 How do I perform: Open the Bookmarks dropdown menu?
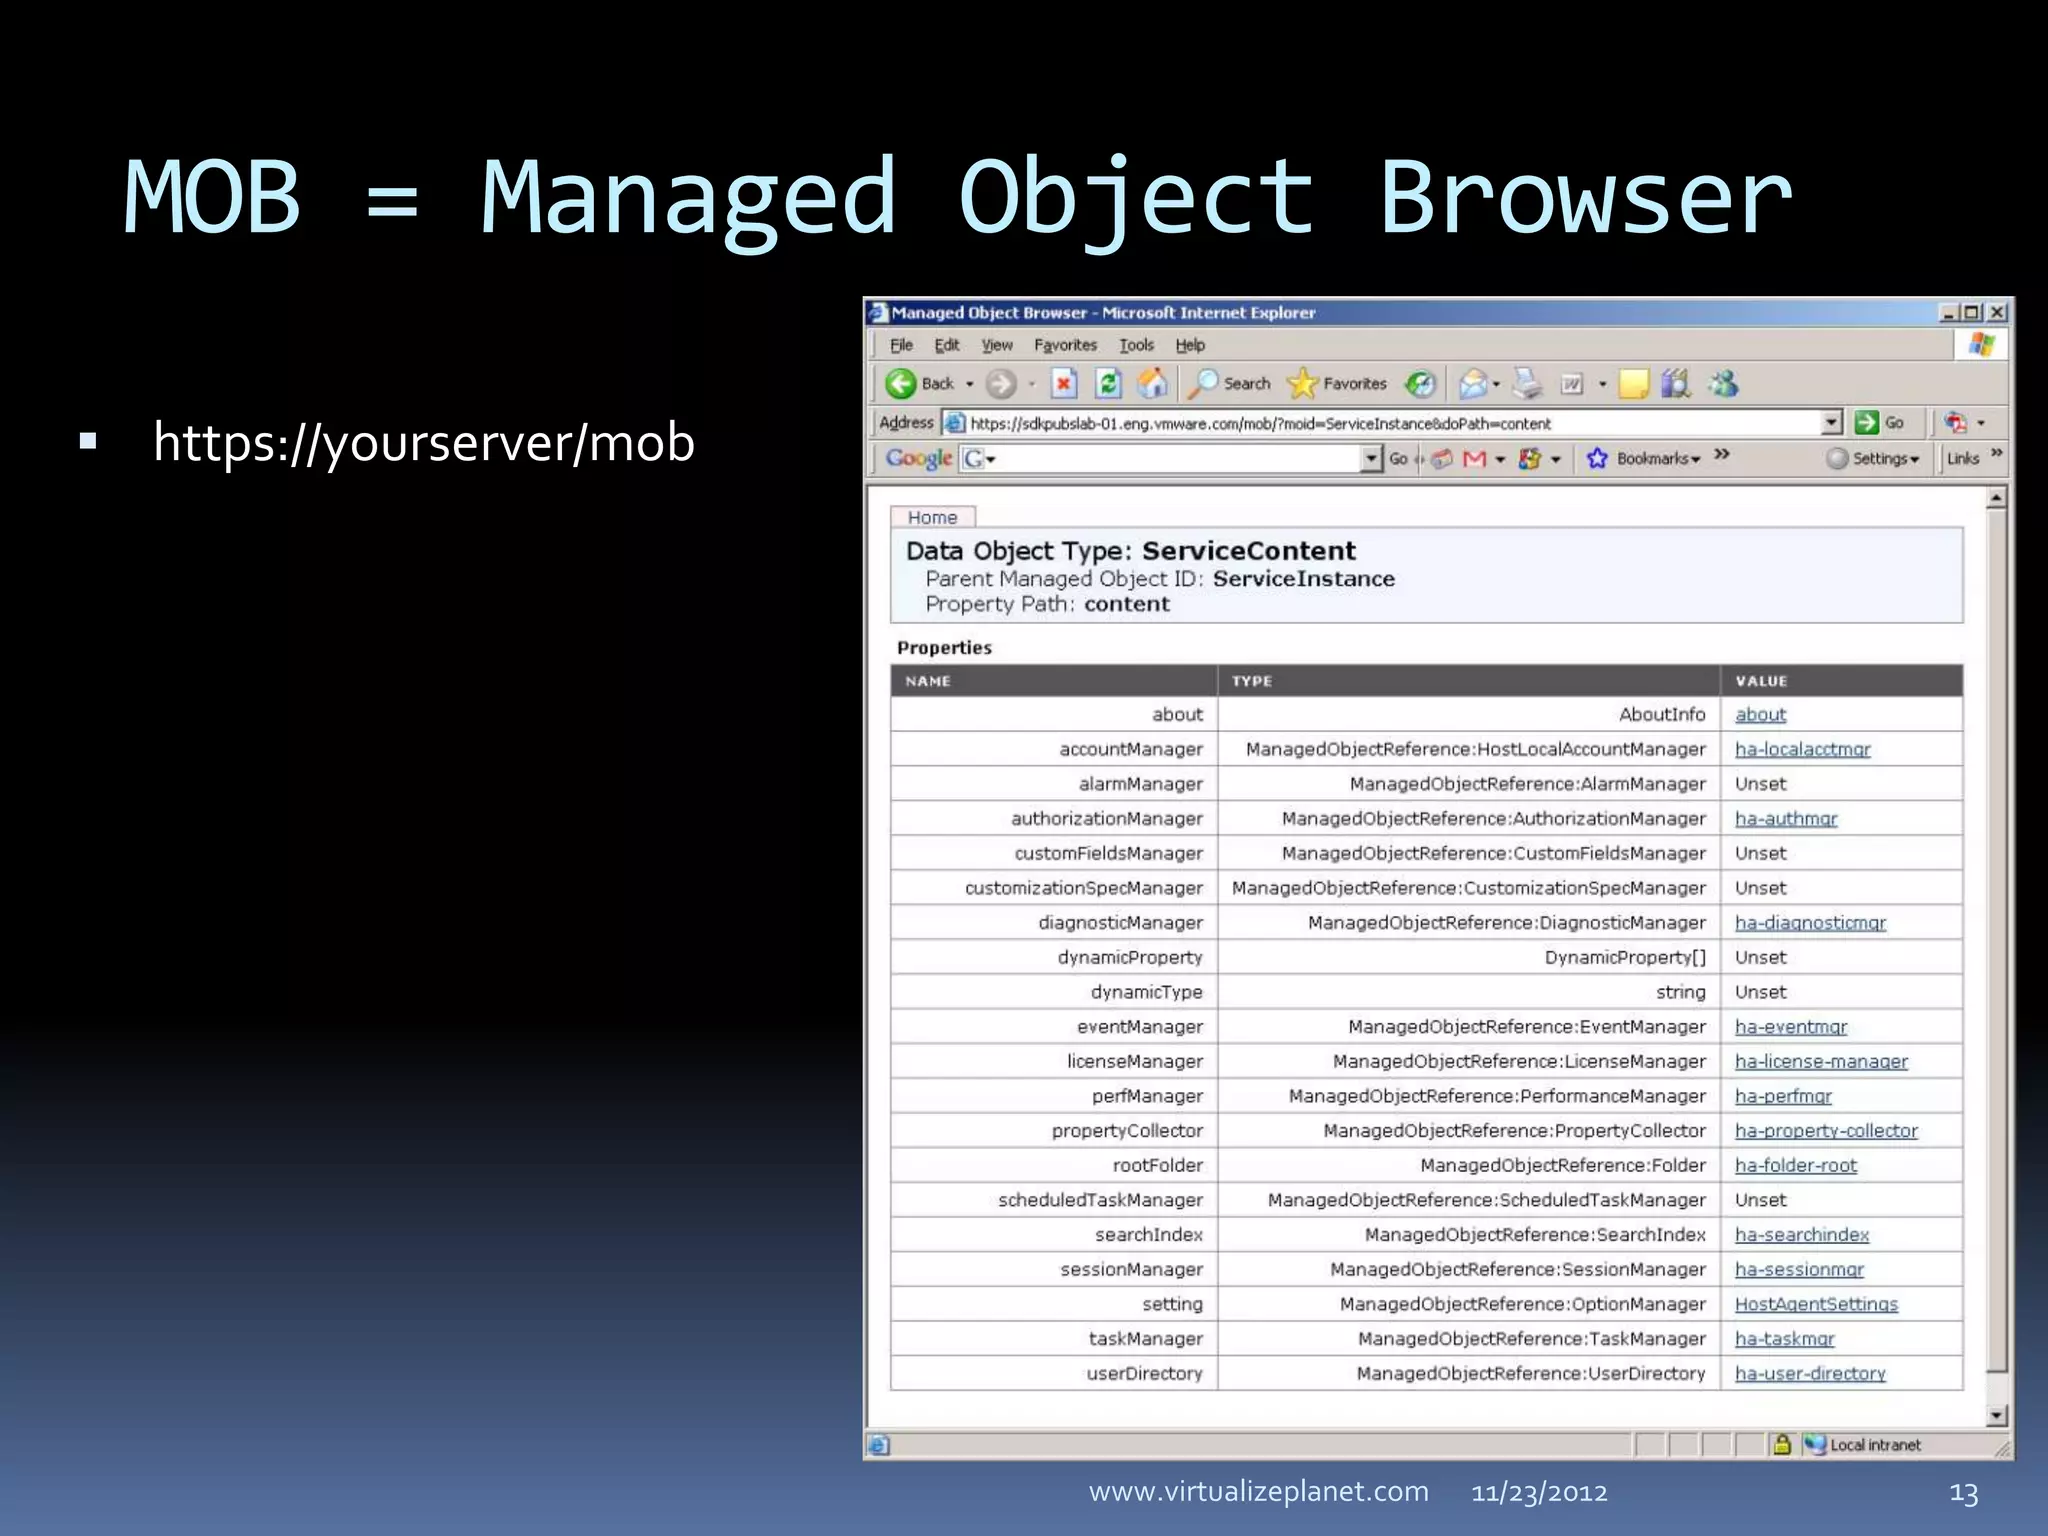[1658, 458]
